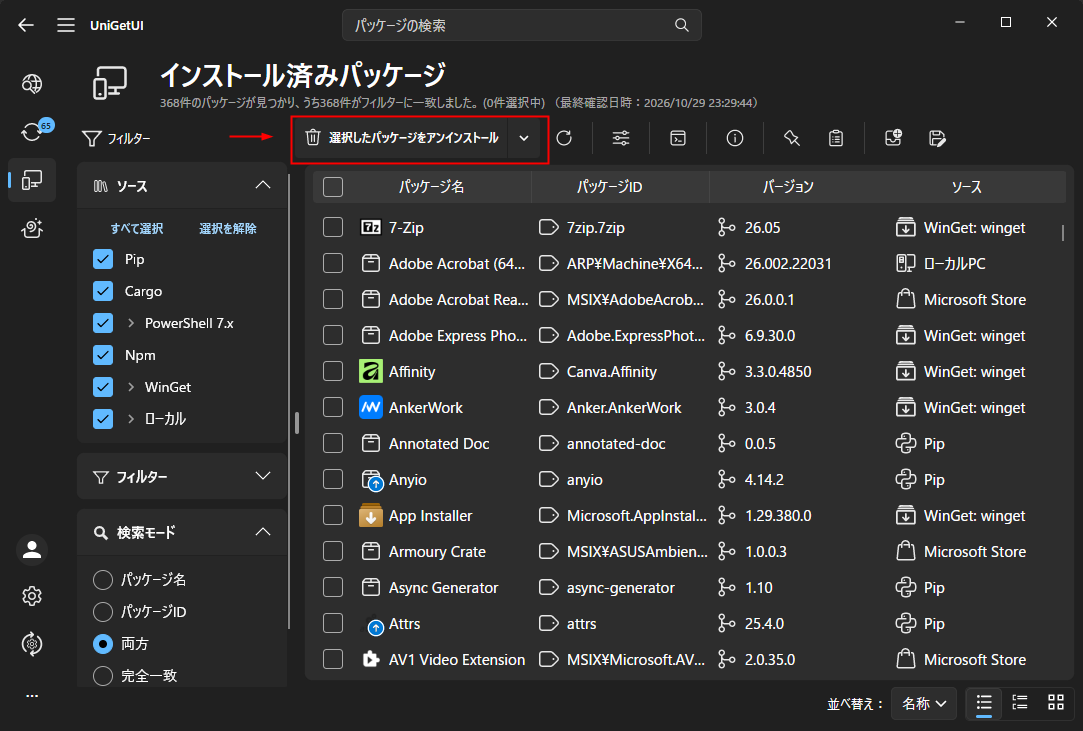Click the Affinity package icon
The image size is (1083, 731).
pyautogui.click(x=371, y=372)
